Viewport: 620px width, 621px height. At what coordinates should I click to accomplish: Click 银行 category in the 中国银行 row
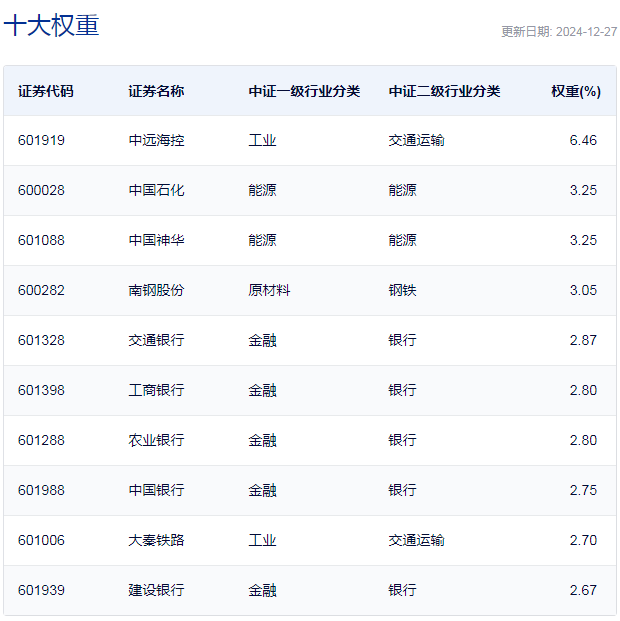[403, 490]
